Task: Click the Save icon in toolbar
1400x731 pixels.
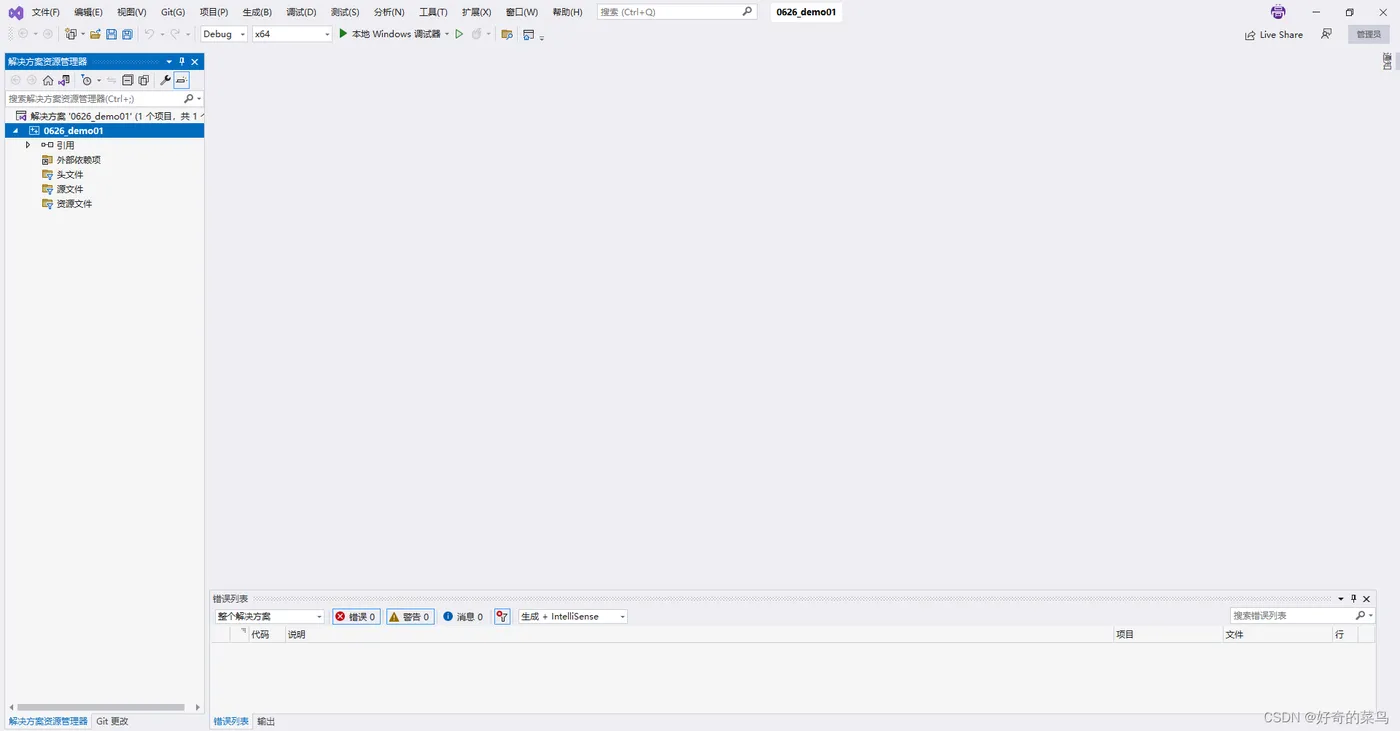Action: click(111, 34)
